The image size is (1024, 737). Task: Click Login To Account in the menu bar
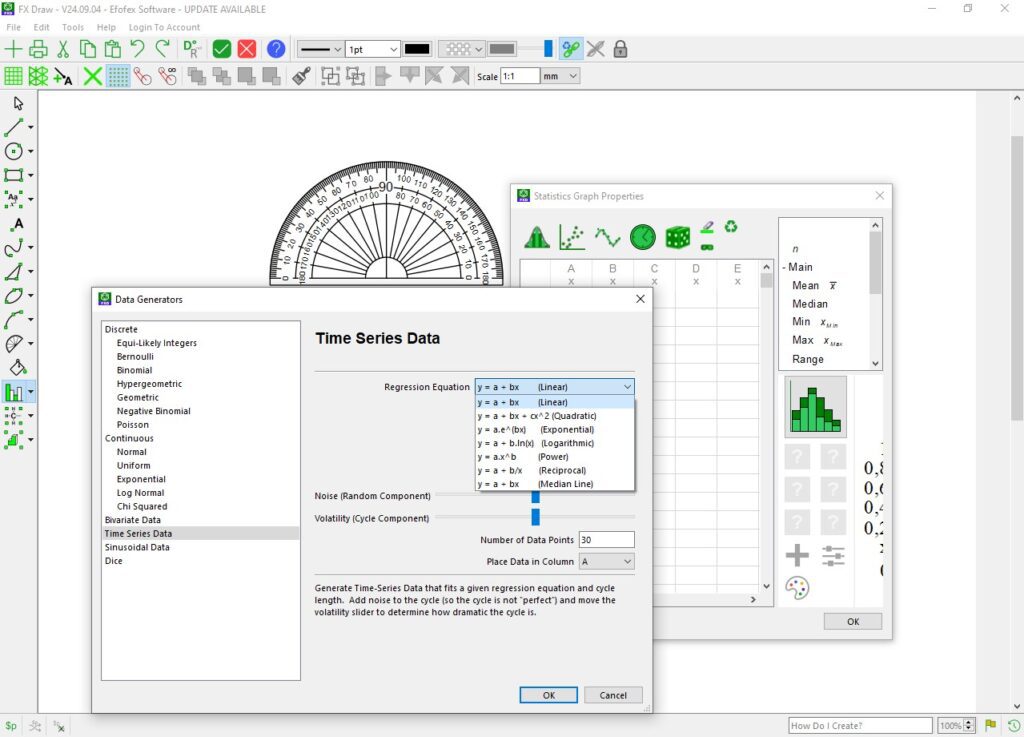pyautogui.click(x=164, y=27)
